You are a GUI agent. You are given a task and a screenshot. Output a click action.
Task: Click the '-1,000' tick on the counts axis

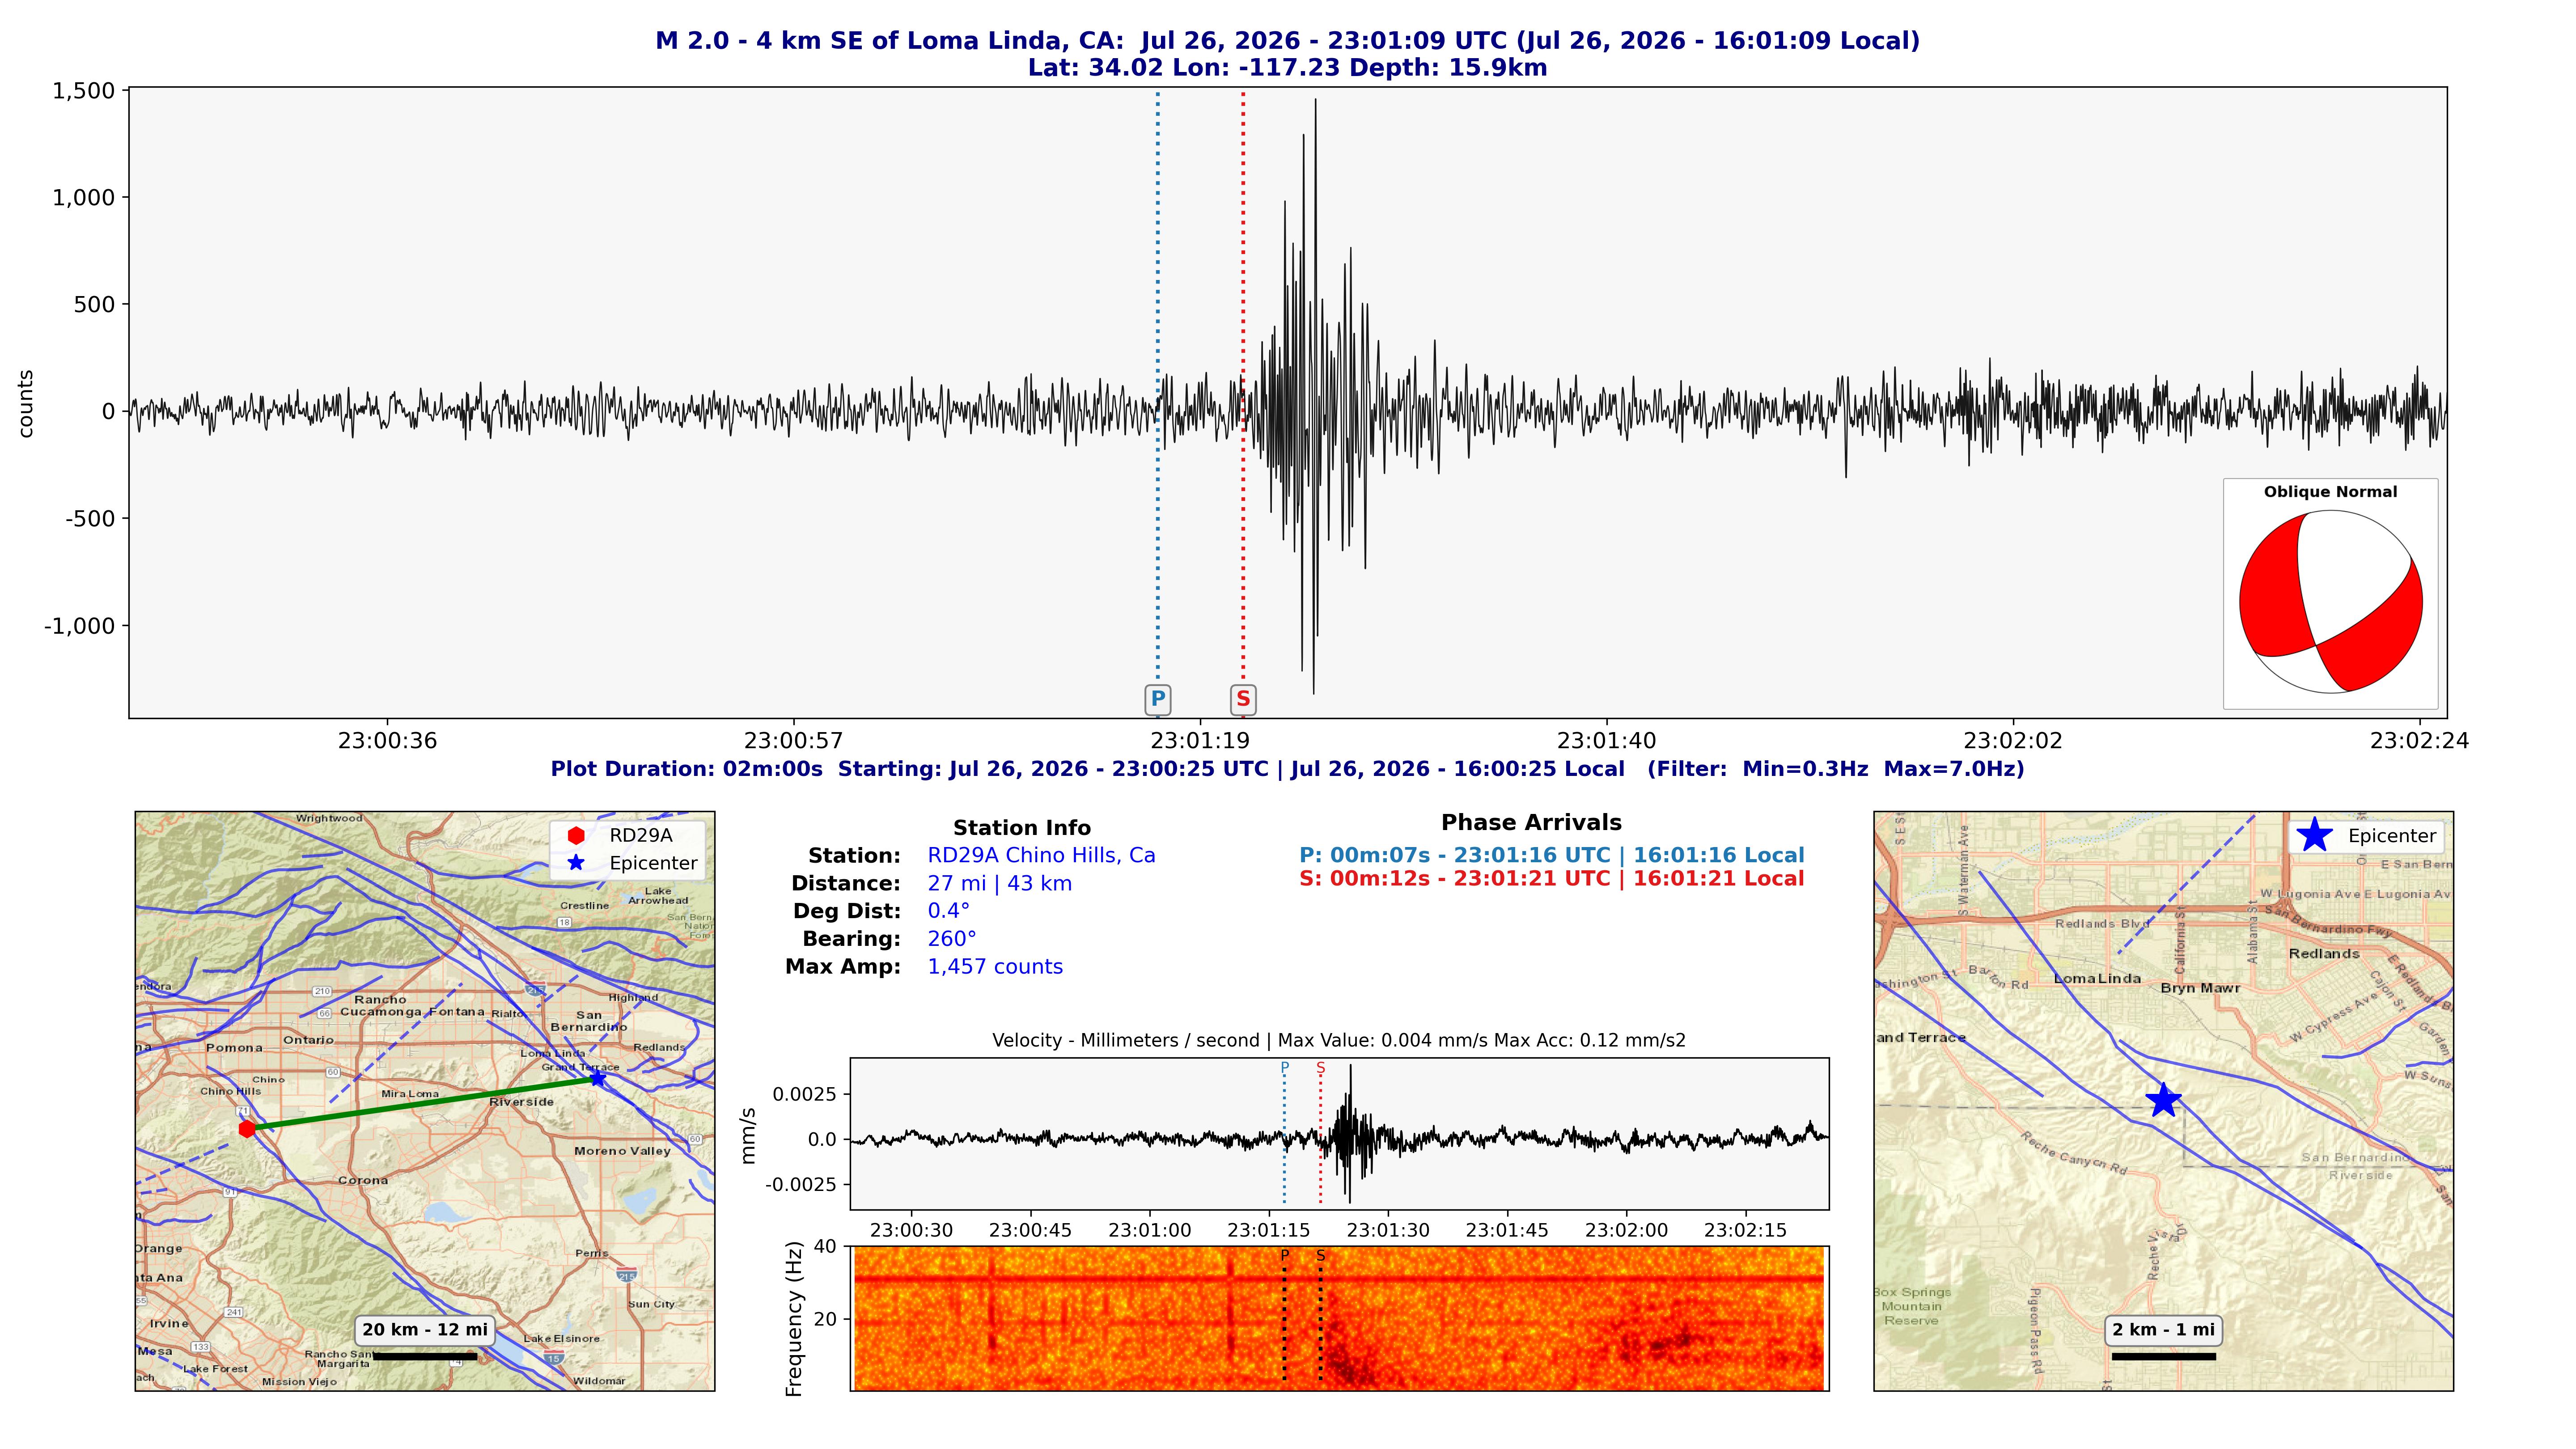80,626
